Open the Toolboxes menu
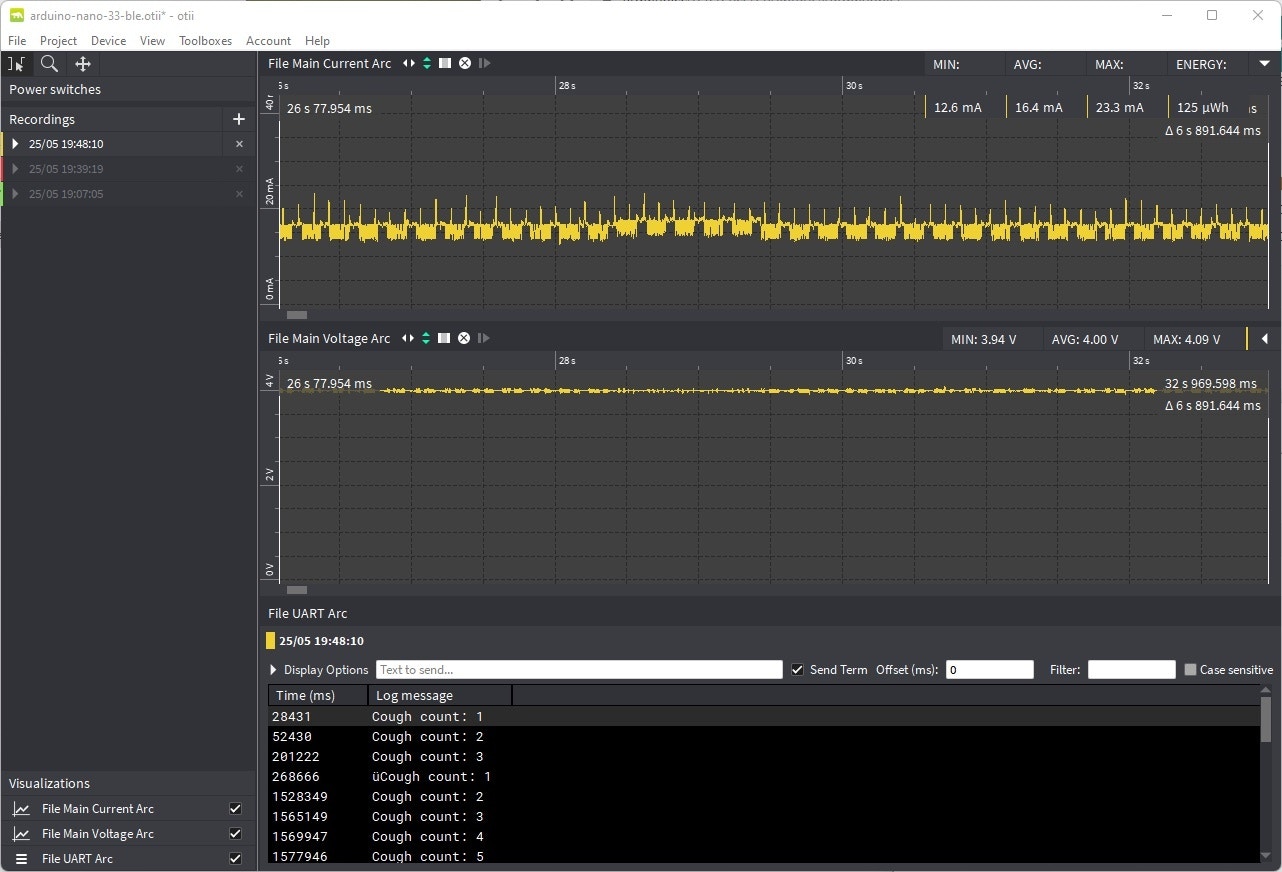This screenshot has width=1282, height=872. point(205,41)
